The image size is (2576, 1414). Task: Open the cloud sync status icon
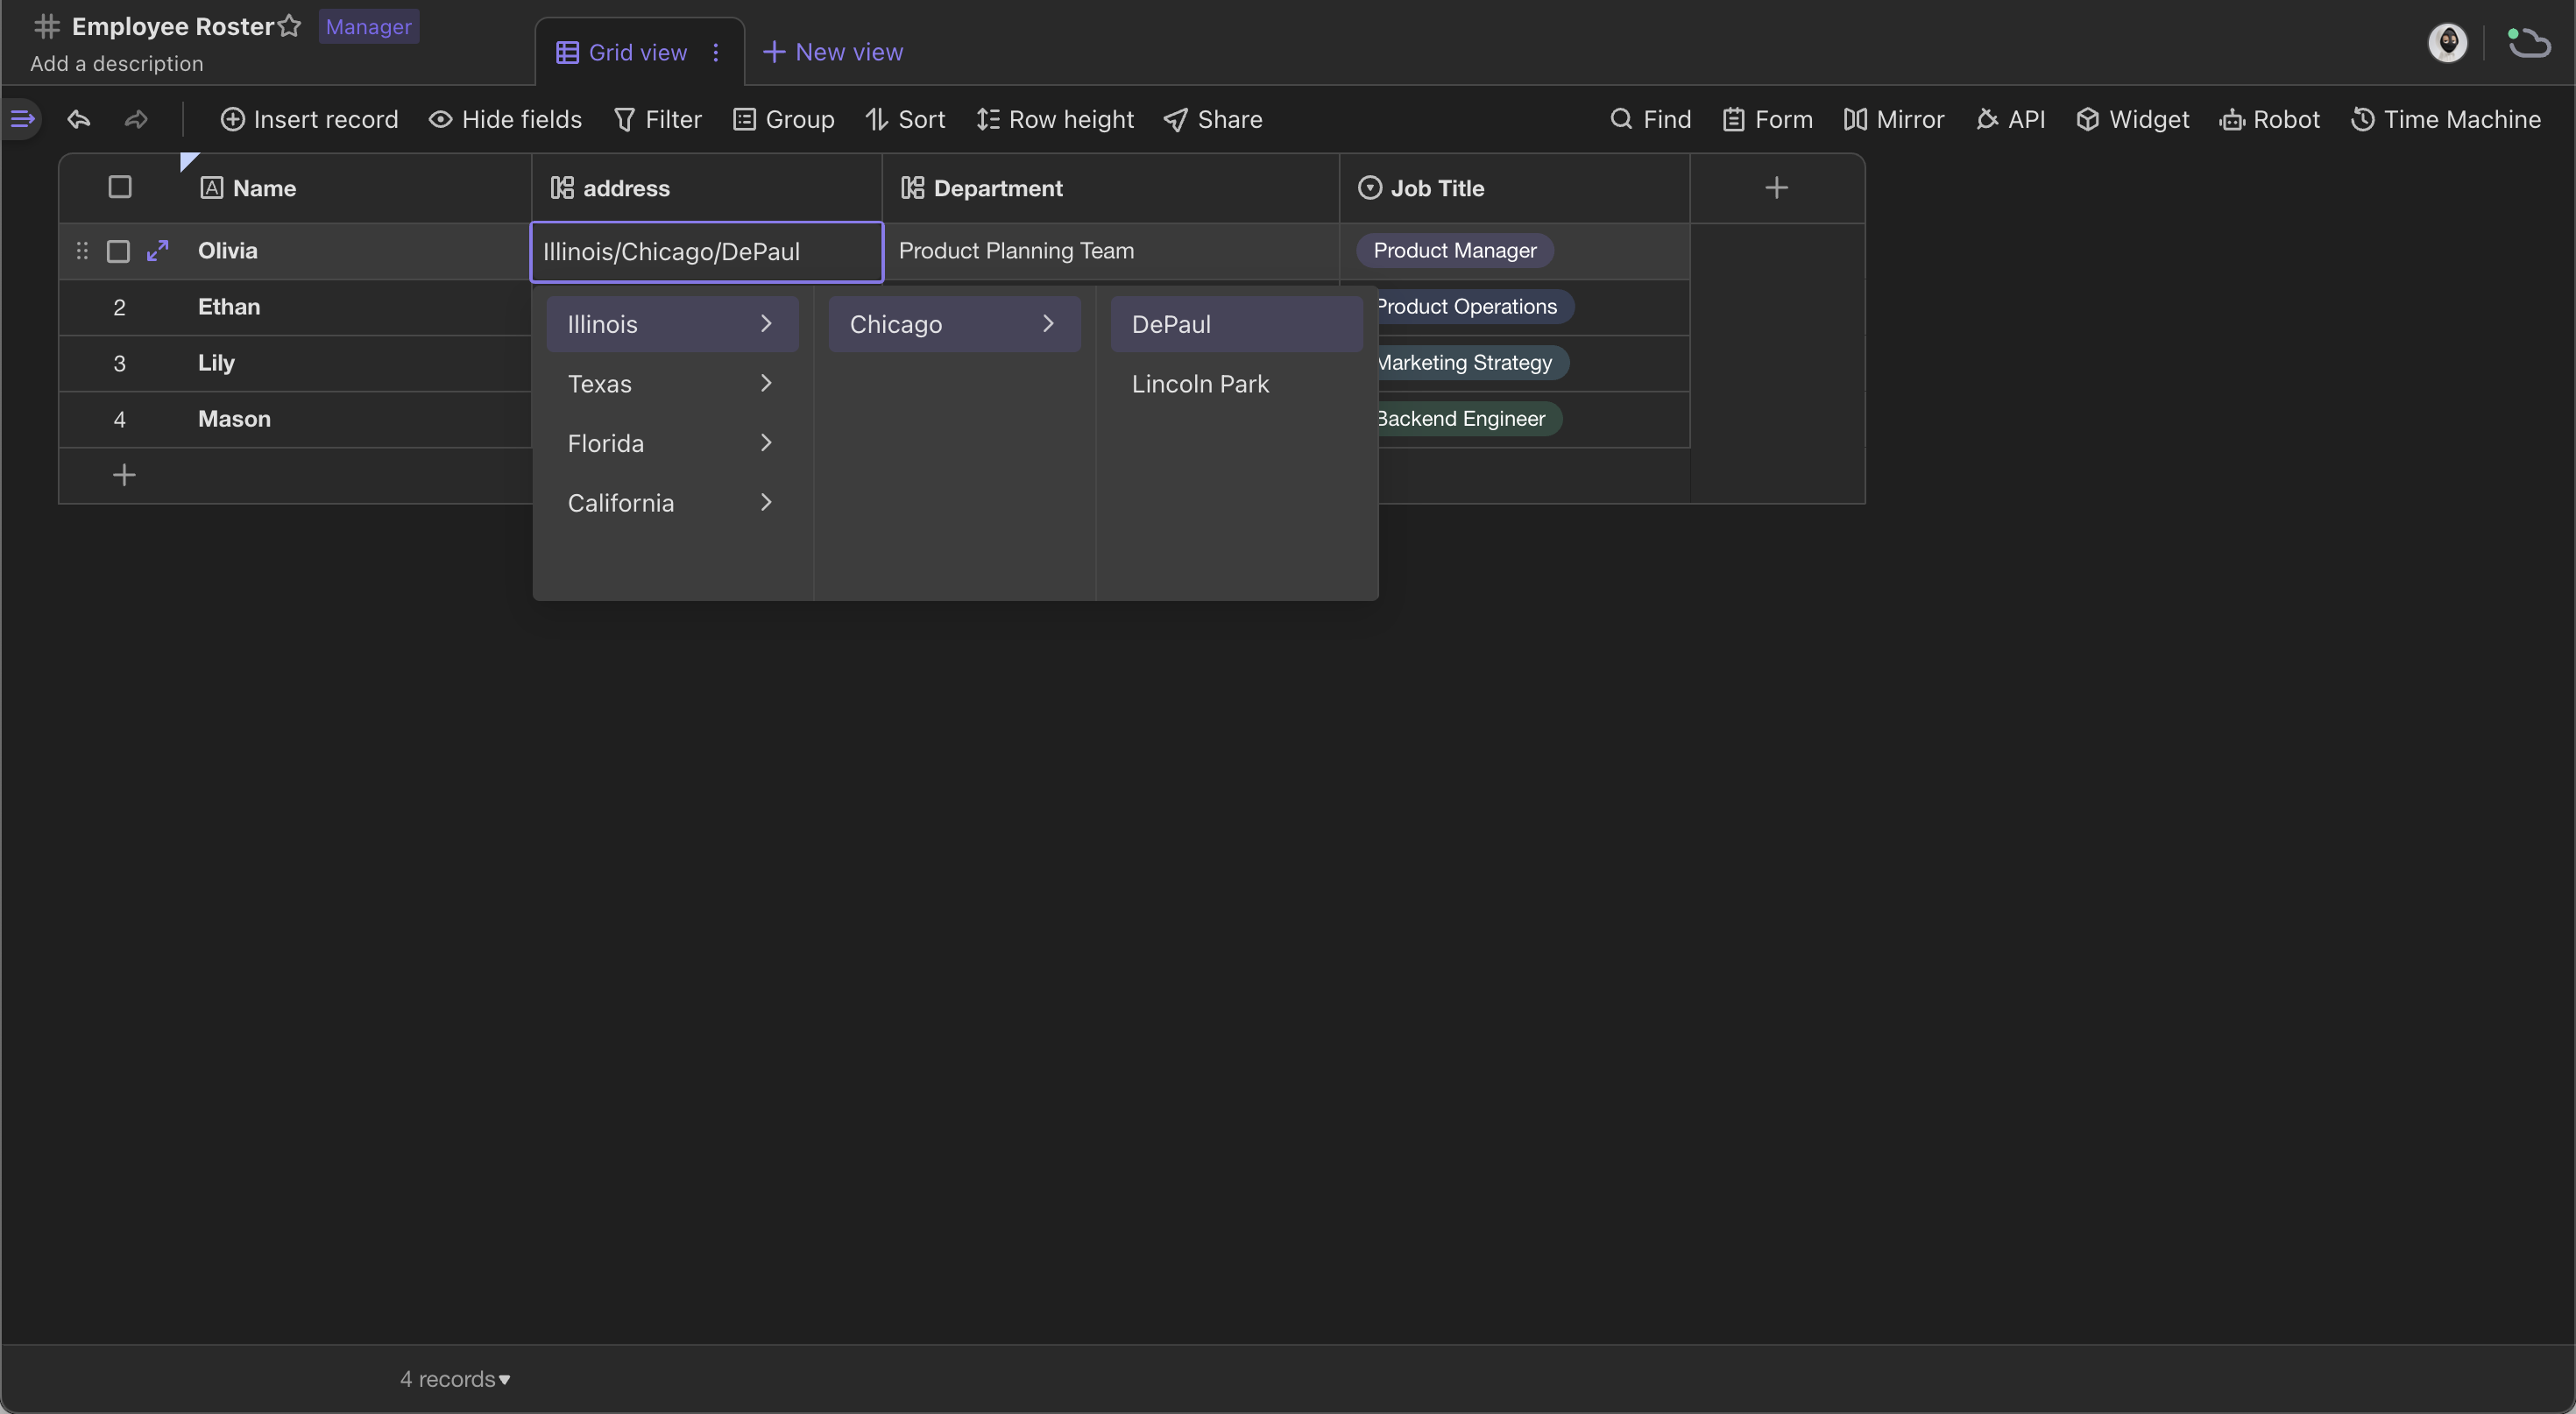click(x=2529, y=43)
